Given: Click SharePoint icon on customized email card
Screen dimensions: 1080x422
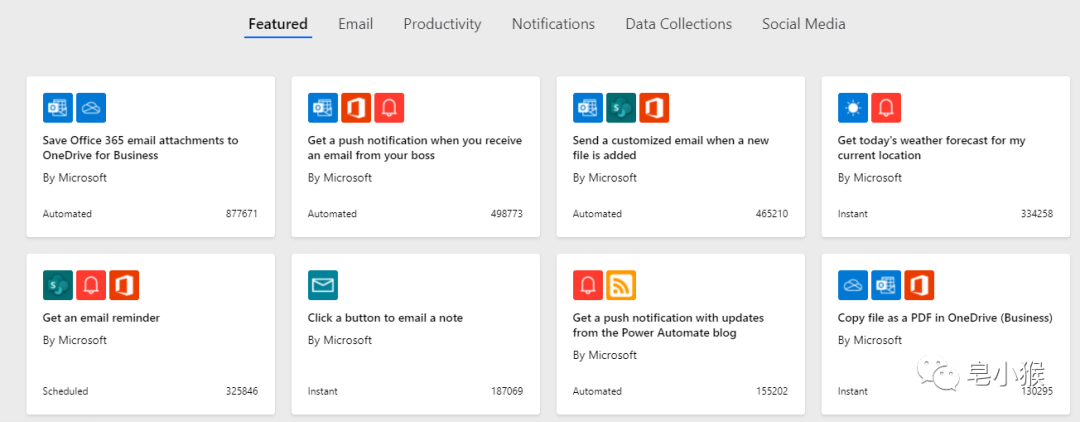Looking at the screenshot, I should 621,108.
